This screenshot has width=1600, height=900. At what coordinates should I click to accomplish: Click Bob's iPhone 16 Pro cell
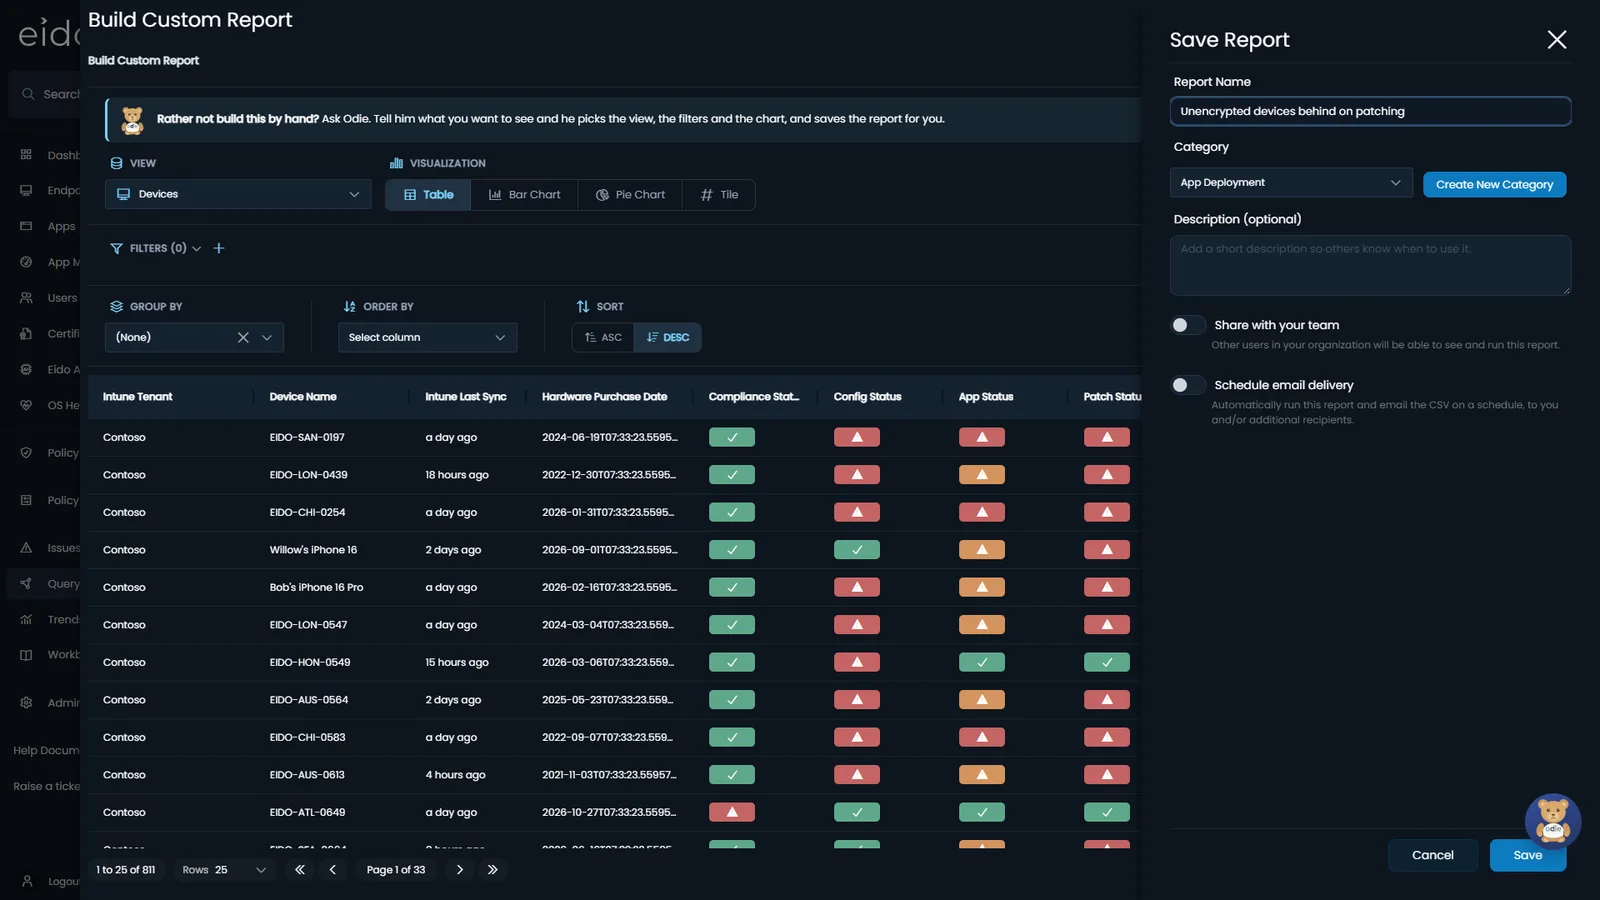(316, 588)
